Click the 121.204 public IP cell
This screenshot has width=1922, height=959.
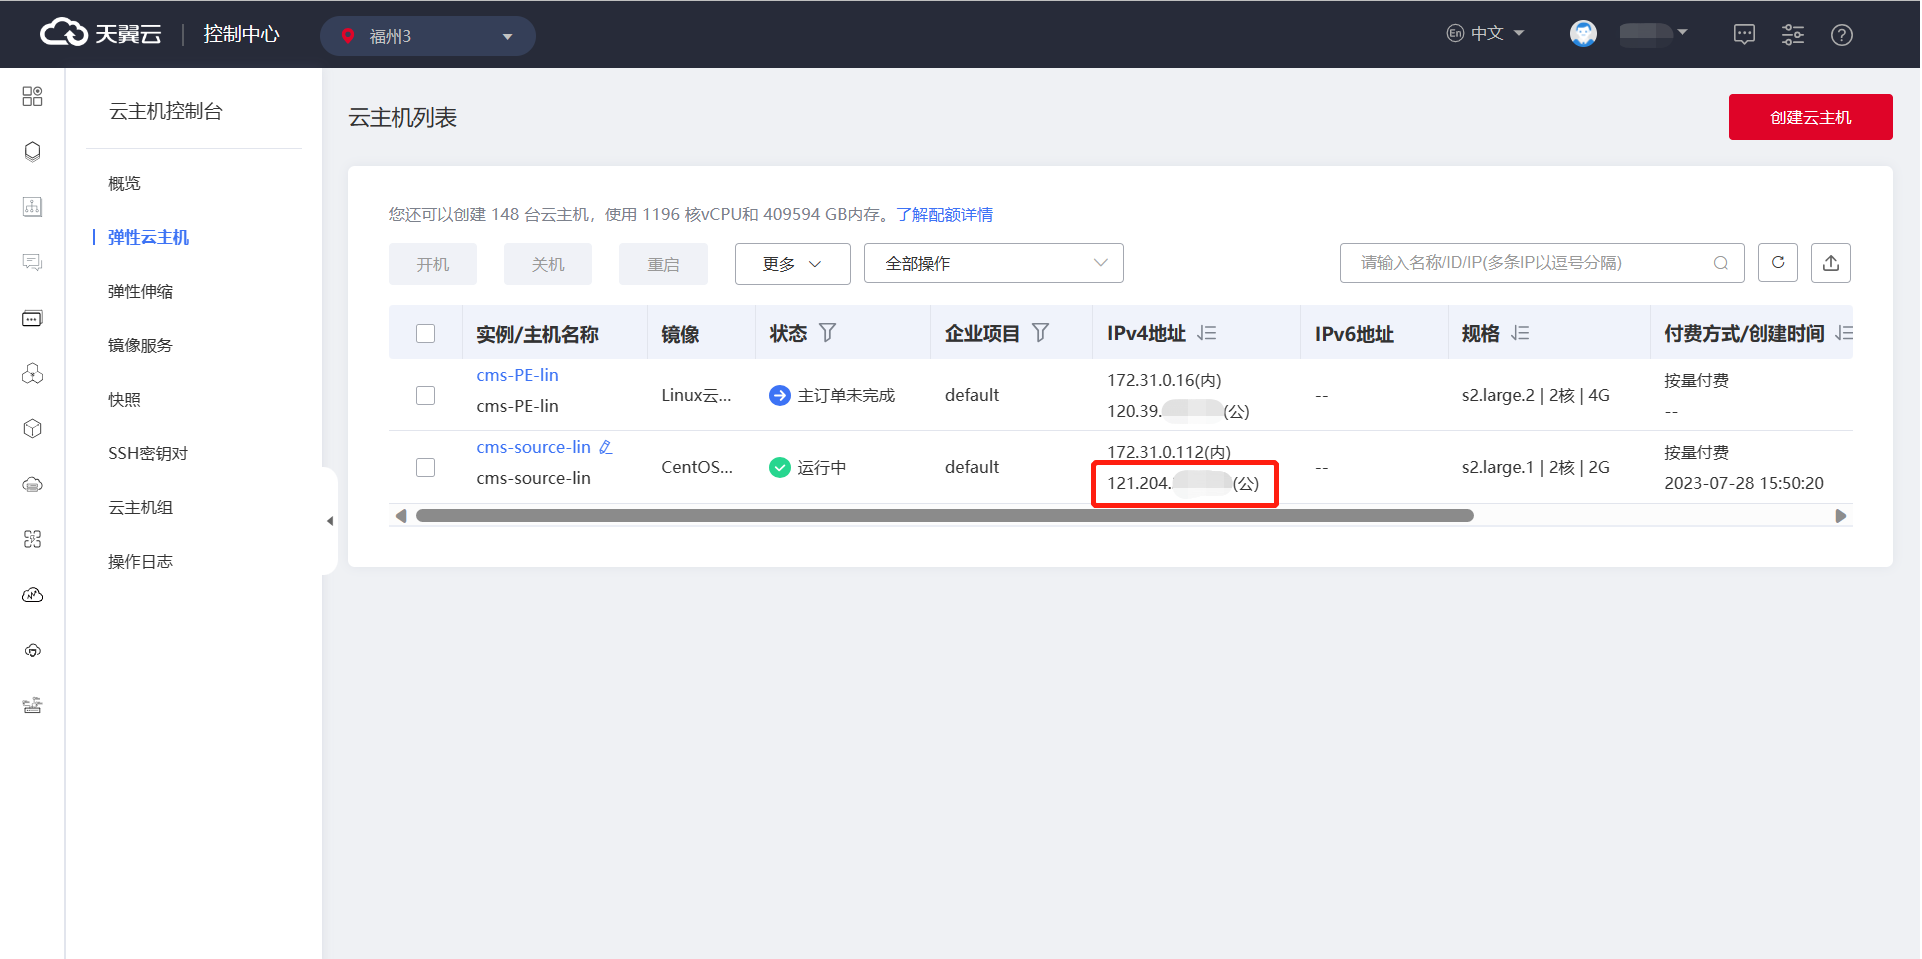[1183, 483]
